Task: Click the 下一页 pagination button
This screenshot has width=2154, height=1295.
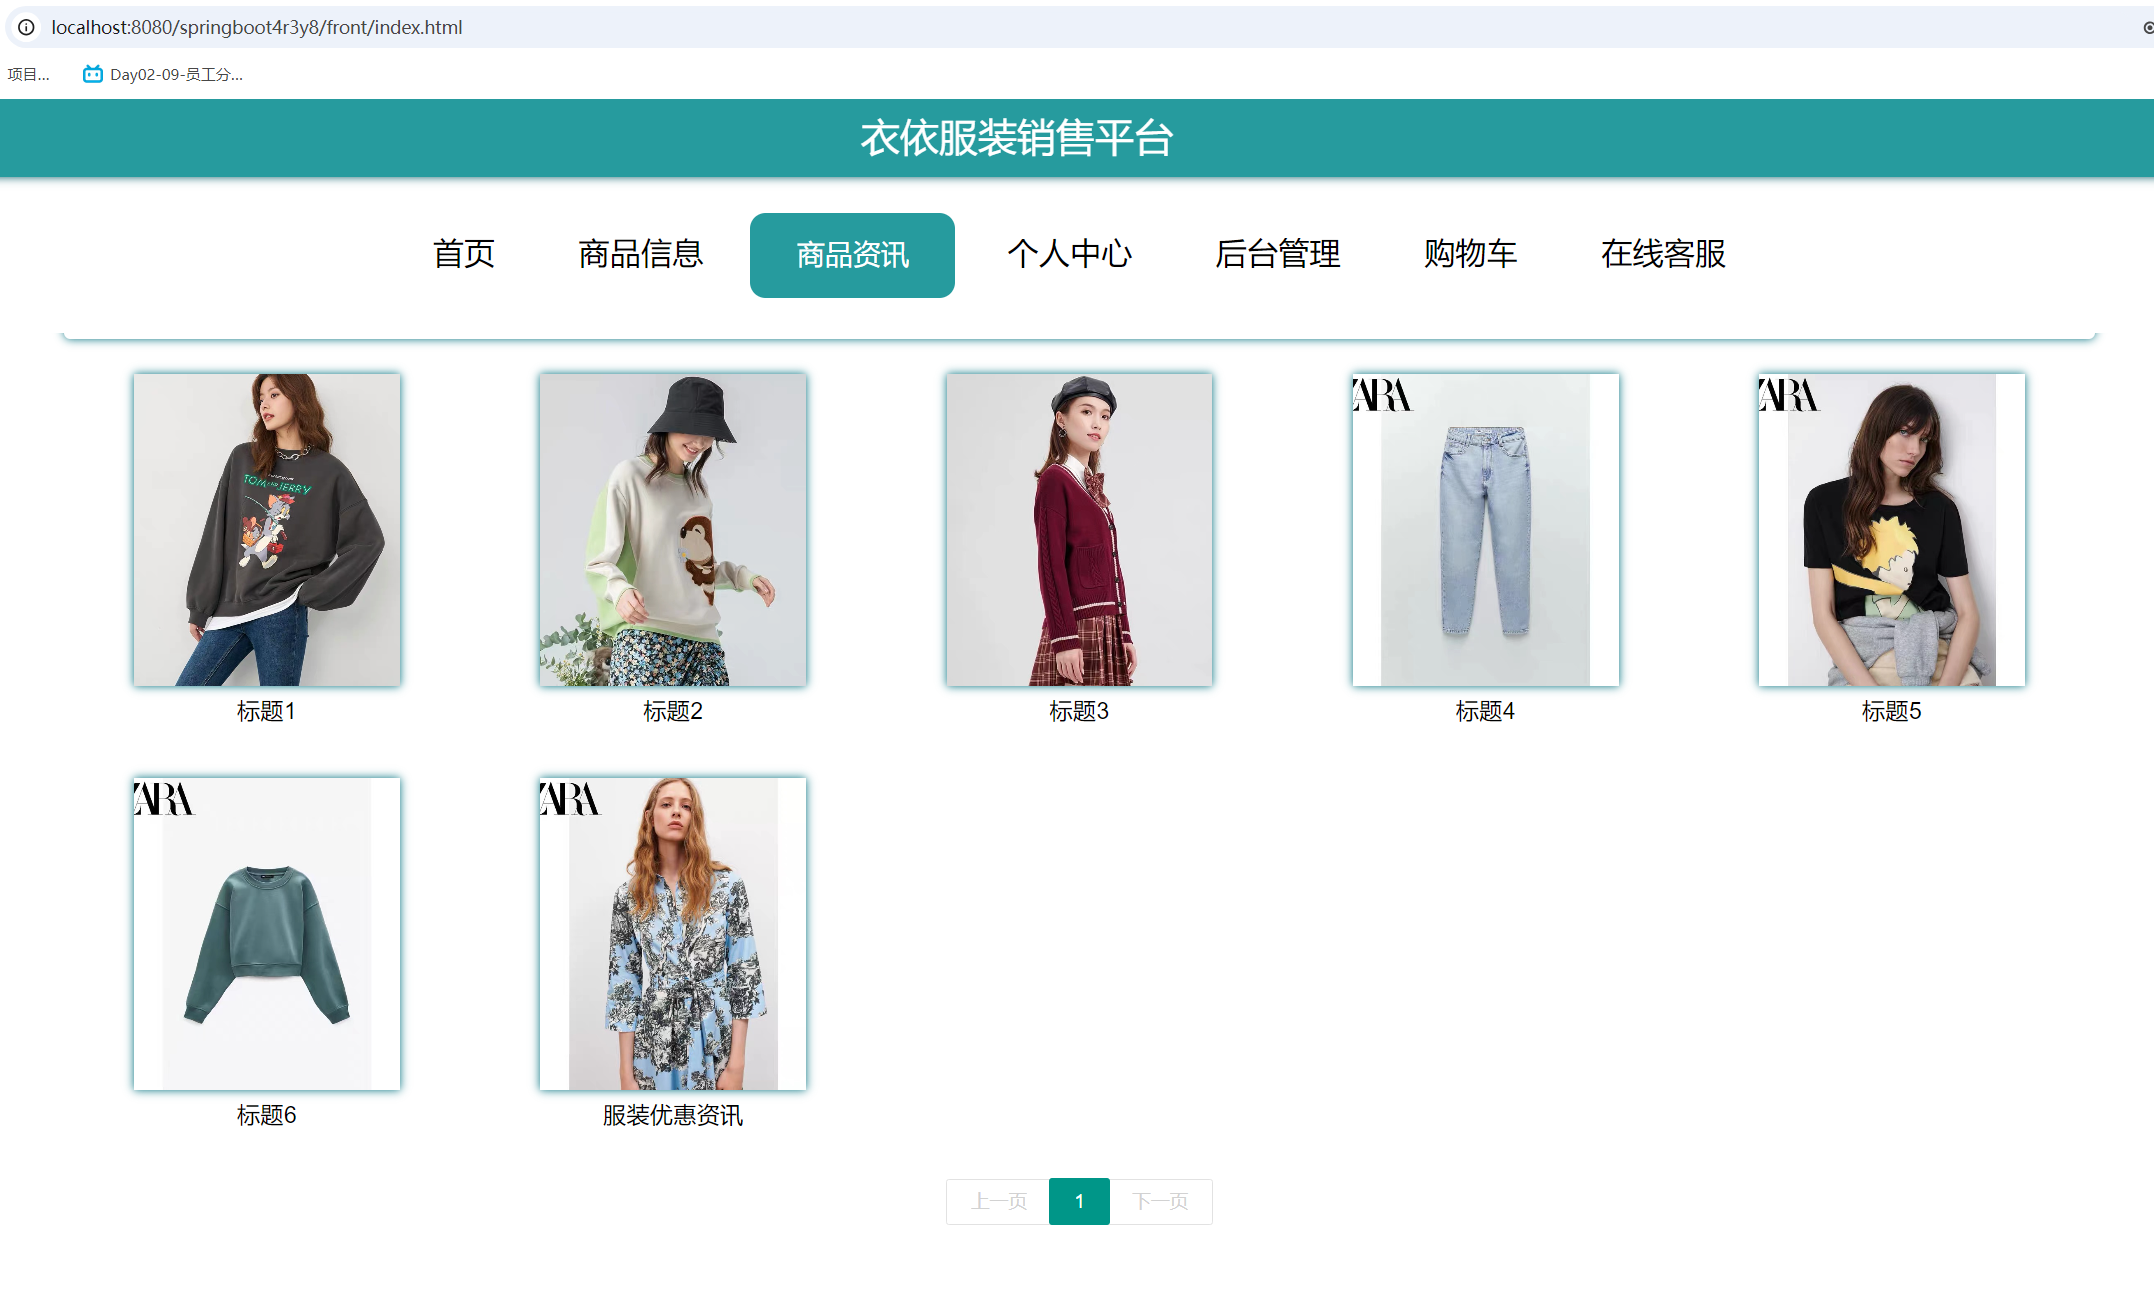Action: (x=1160, y=1201)
